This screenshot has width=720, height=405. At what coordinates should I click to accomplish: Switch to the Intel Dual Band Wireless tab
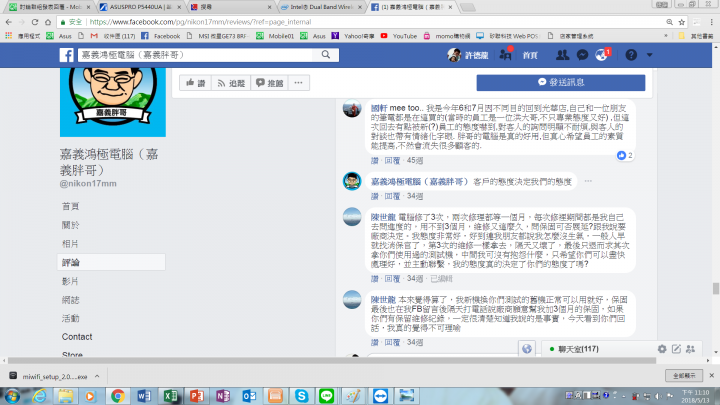(x=321, y=7)
